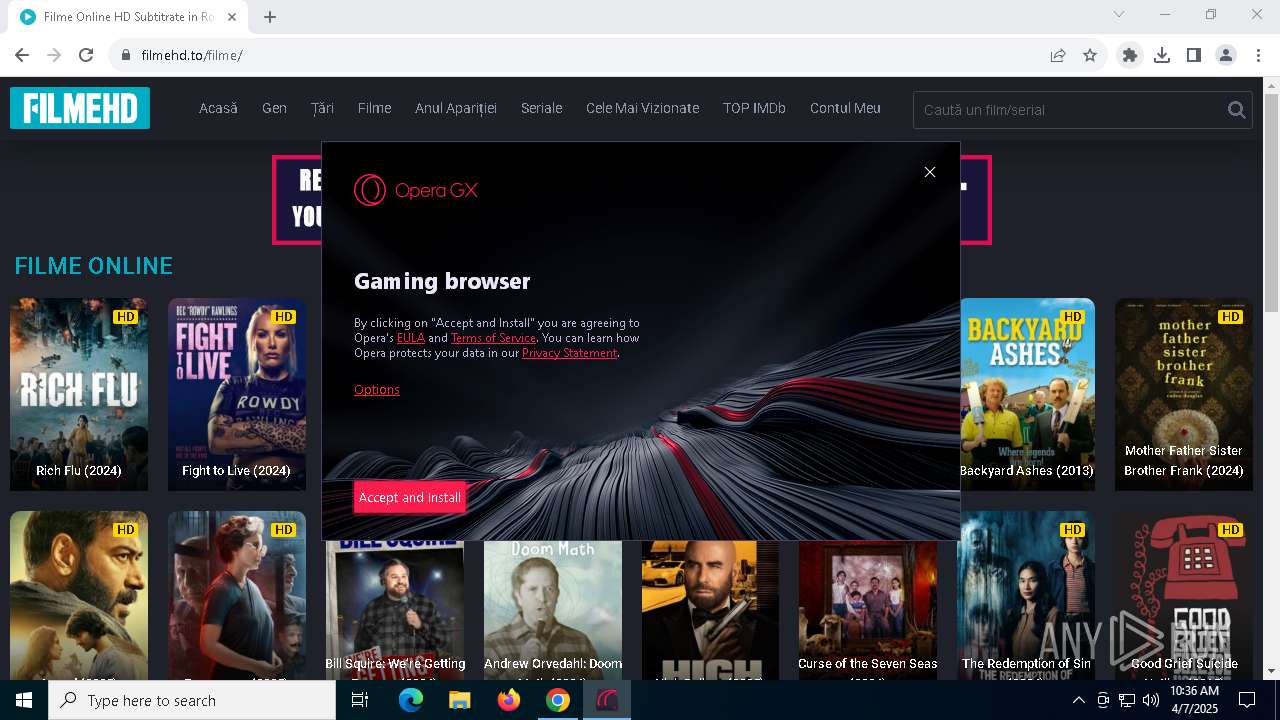This screenshot has height=720, width=1280.
Task: Click the address bar URL filmehd.to/filme/
Action: click(x=192, y=55)
